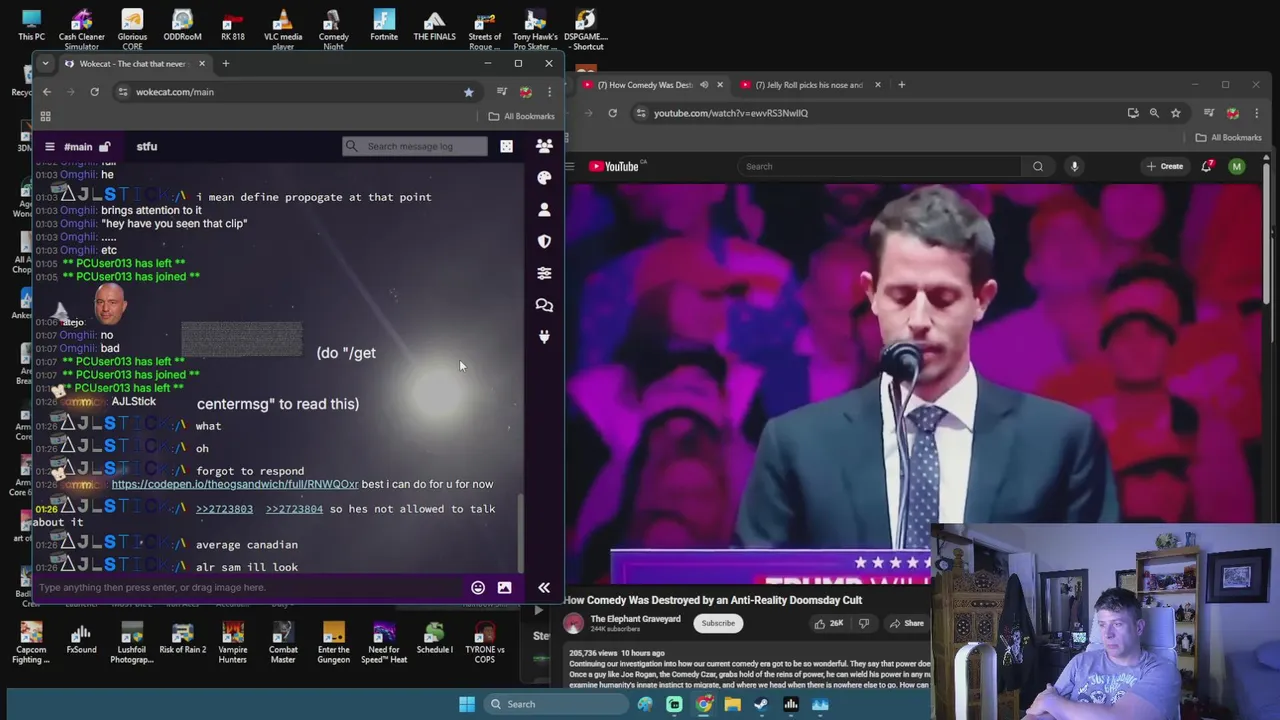
Task: Click the Wokecat message input box
Action: click(250, 587)
